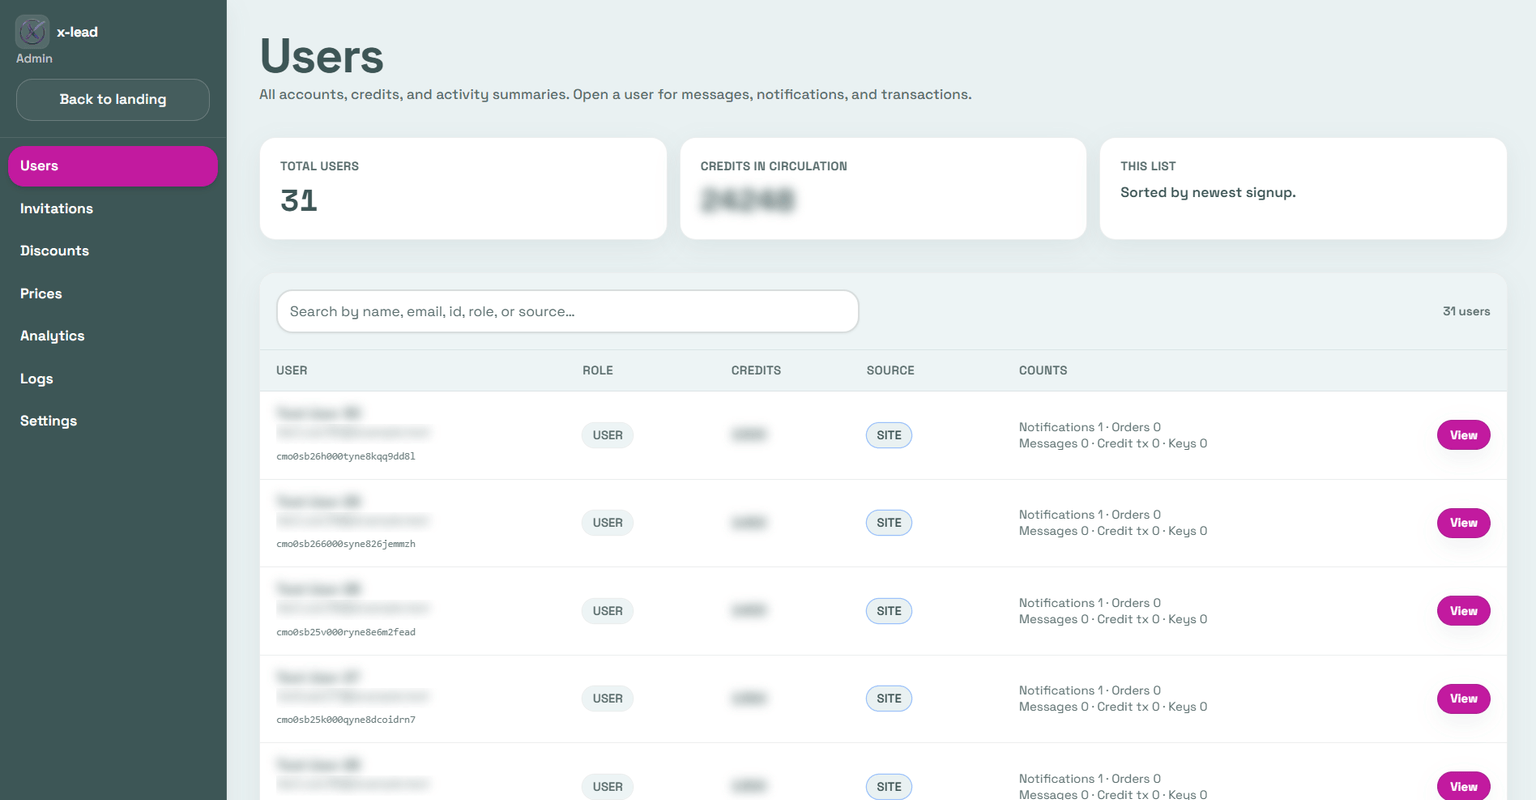
Task: Open the Users section
Action: (113, 166)
